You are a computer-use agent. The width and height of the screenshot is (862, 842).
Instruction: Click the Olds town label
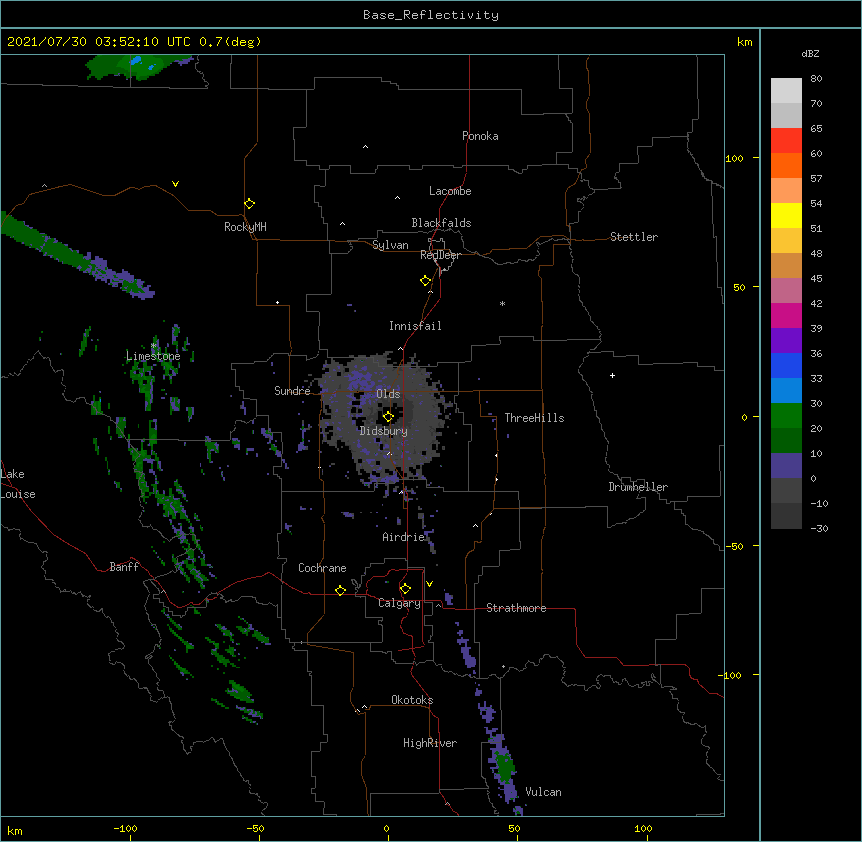point(388,394)
